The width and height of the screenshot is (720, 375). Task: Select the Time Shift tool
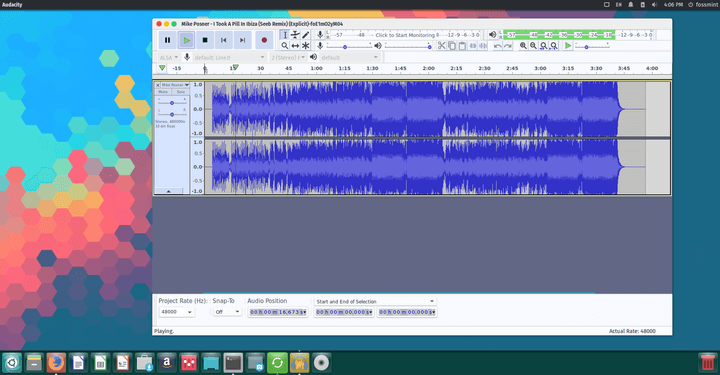pyautogui.click(x=295, y=45)
